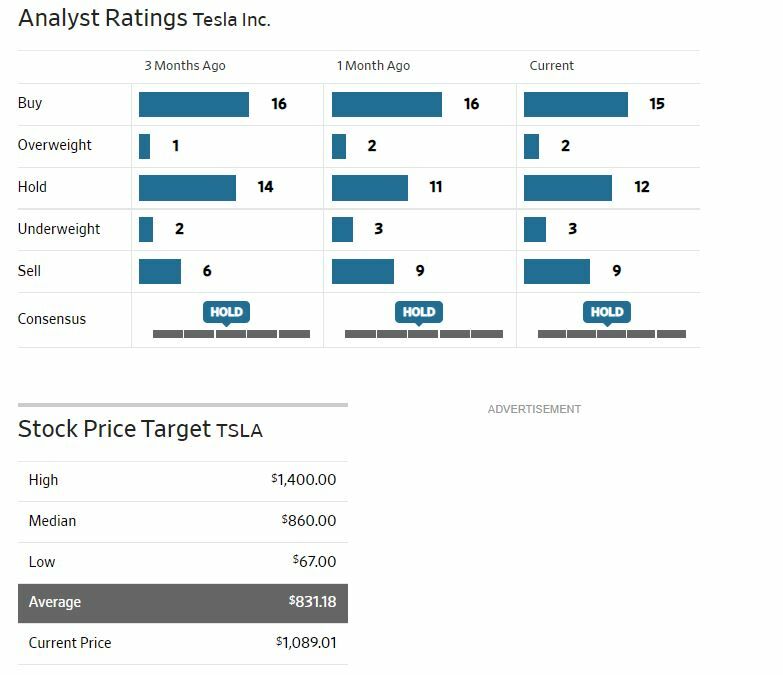Click the ADVERTISEMENT label

tap(534, 409)
